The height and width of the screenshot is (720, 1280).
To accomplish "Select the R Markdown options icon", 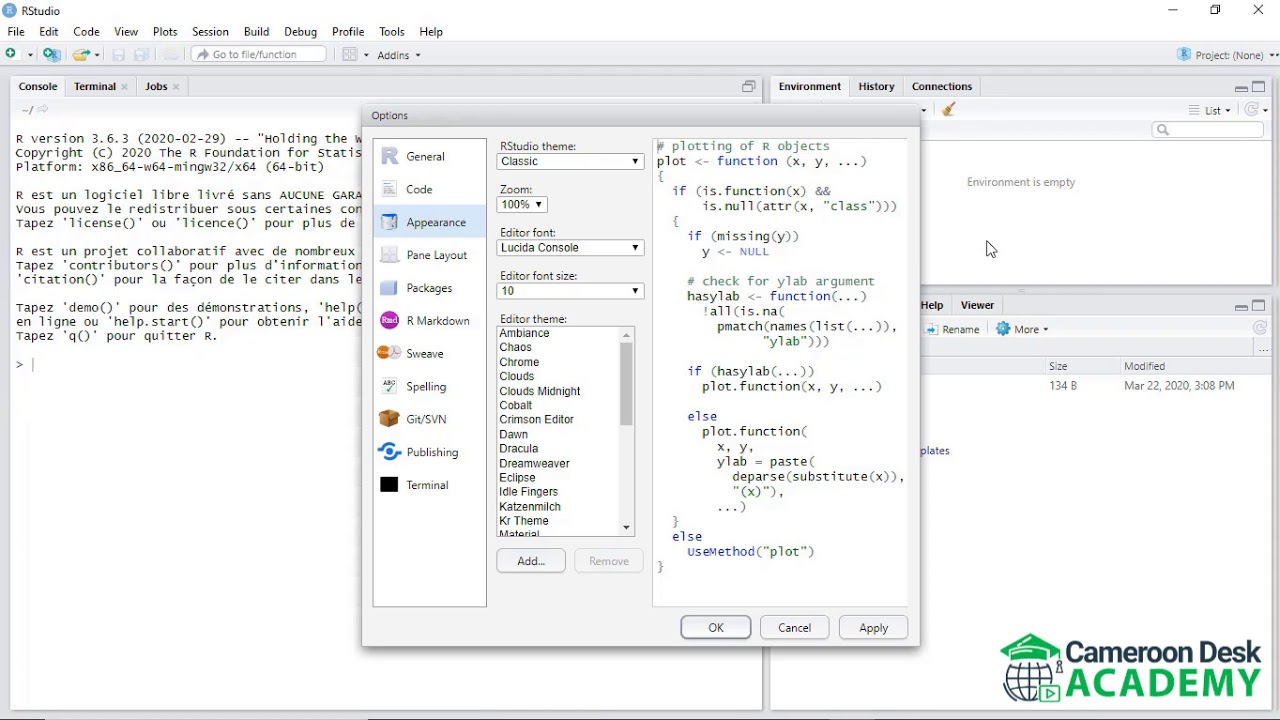I will click(389, 321).
